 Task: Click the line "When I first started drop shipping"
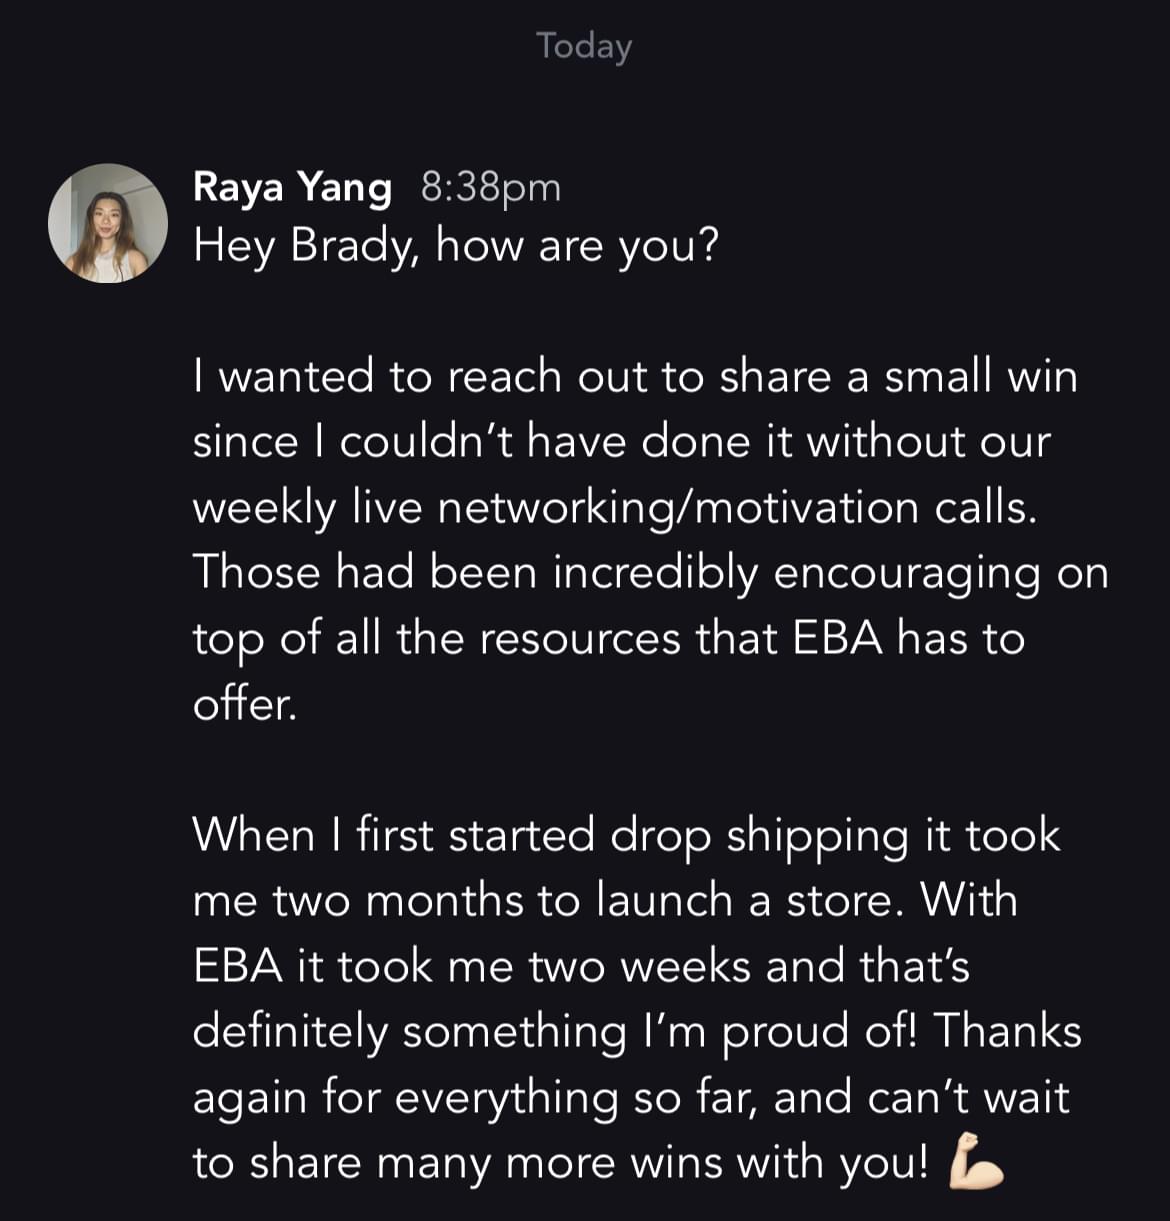tap(625, 835)
